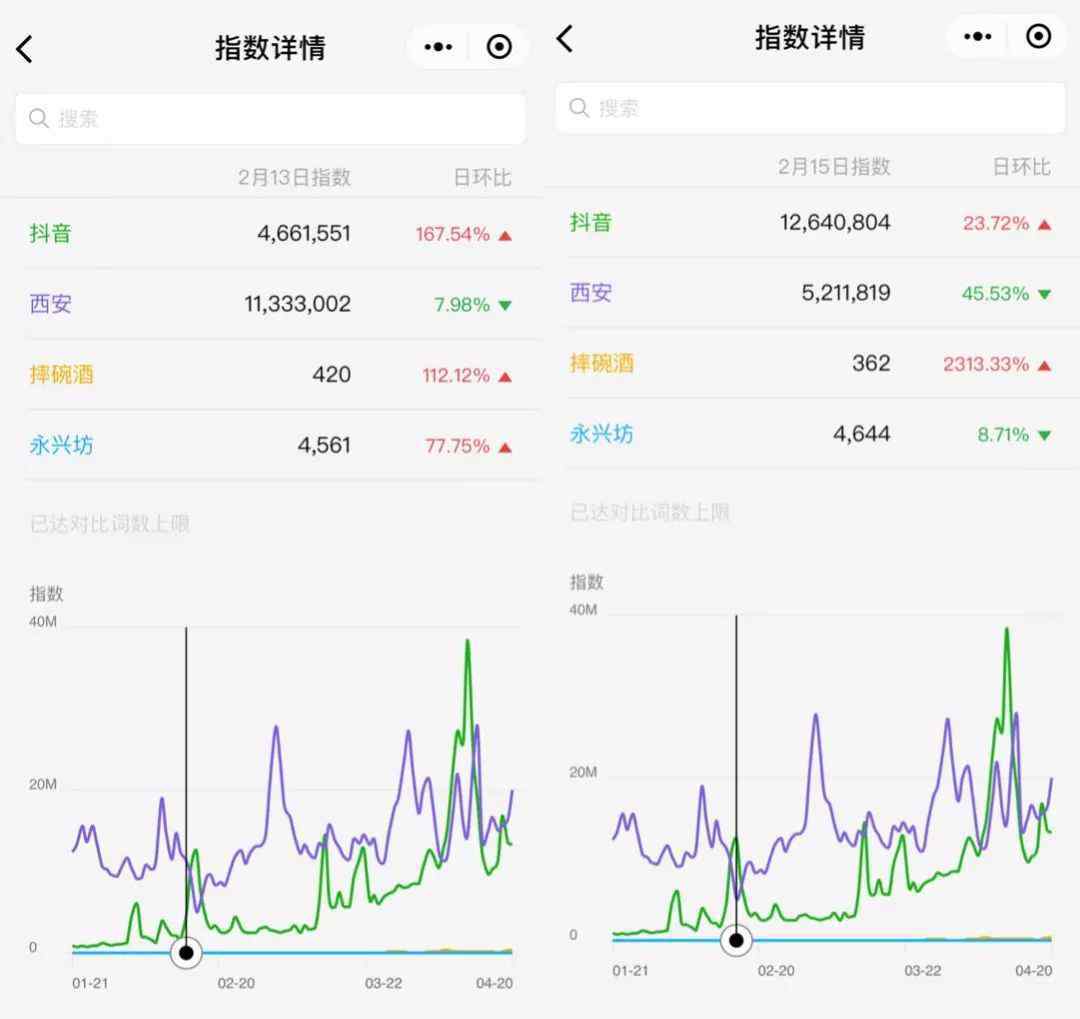The width and height of the screenshot is (1080, 1019).
Task: Click the 8.71% daily change
Action: 1003,435
